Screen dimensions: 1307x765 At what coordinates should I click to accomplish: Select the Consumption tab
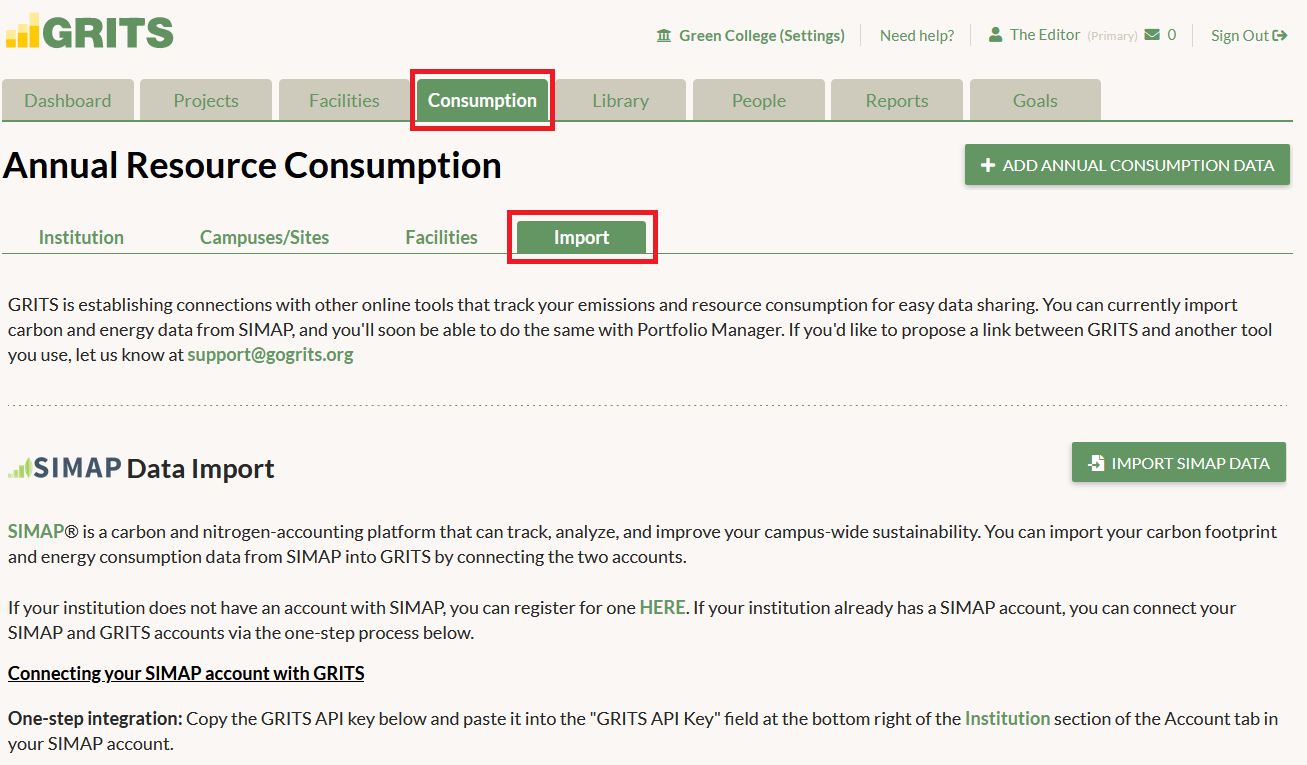(482, 100)
